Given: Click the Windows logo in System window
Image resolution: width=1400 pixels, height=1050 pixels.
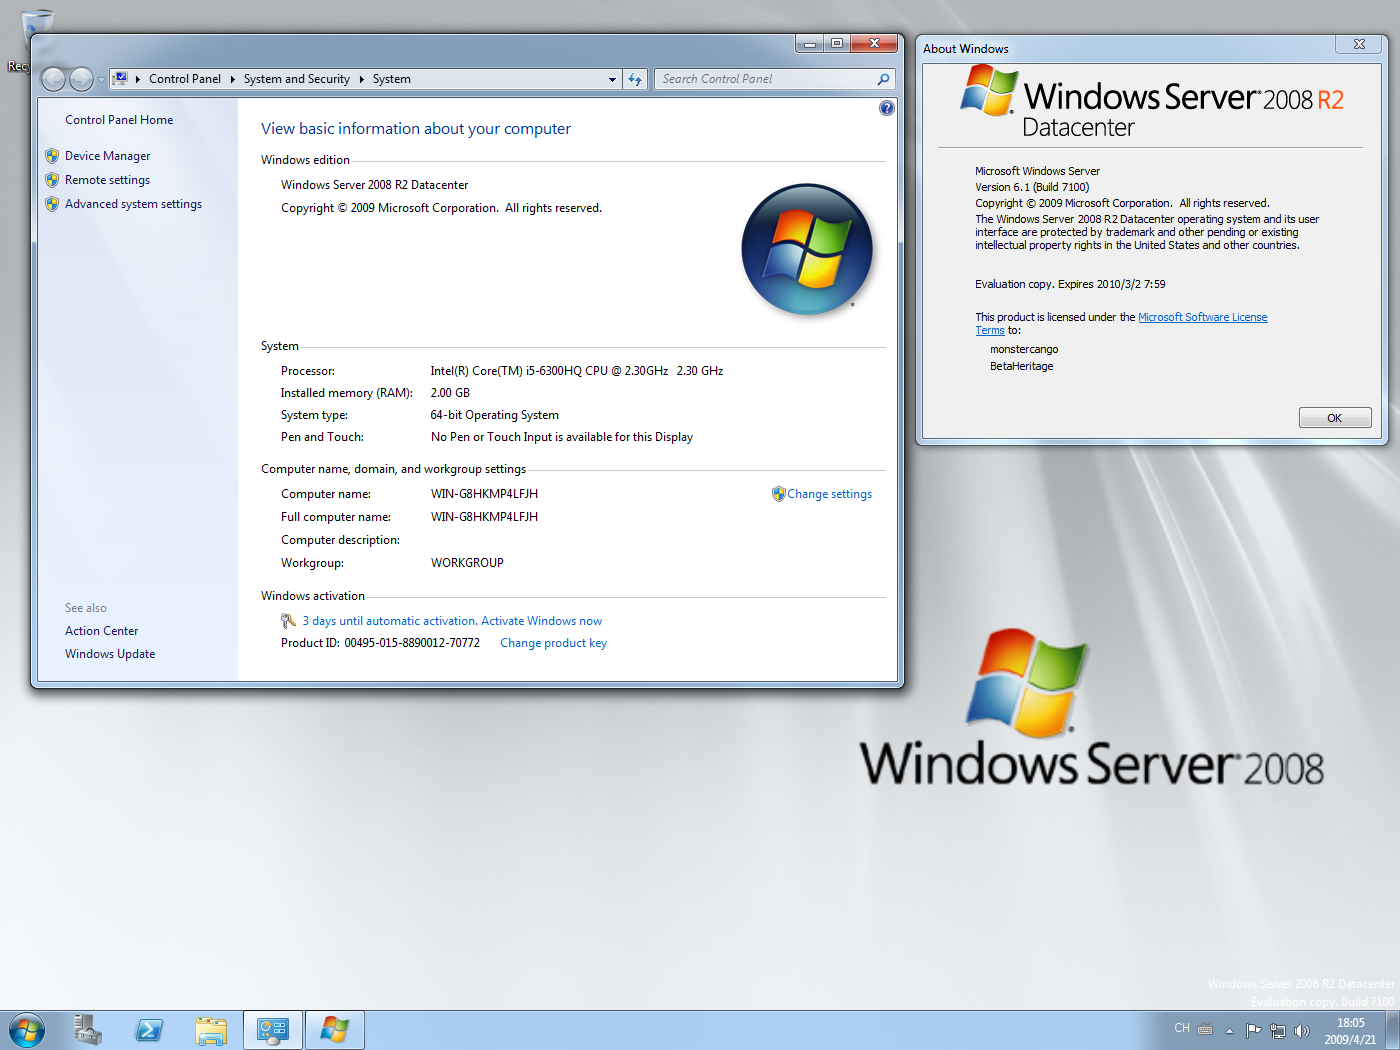Looking at the screenshot, I should click(x=807, y=249).
